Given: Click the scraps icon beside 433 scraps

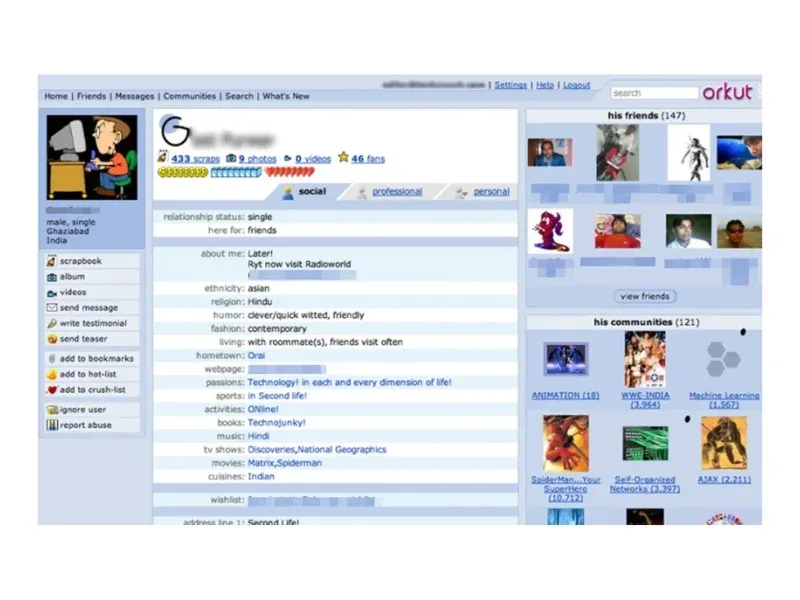Looking at the screenshot, I should pos(163,157).
